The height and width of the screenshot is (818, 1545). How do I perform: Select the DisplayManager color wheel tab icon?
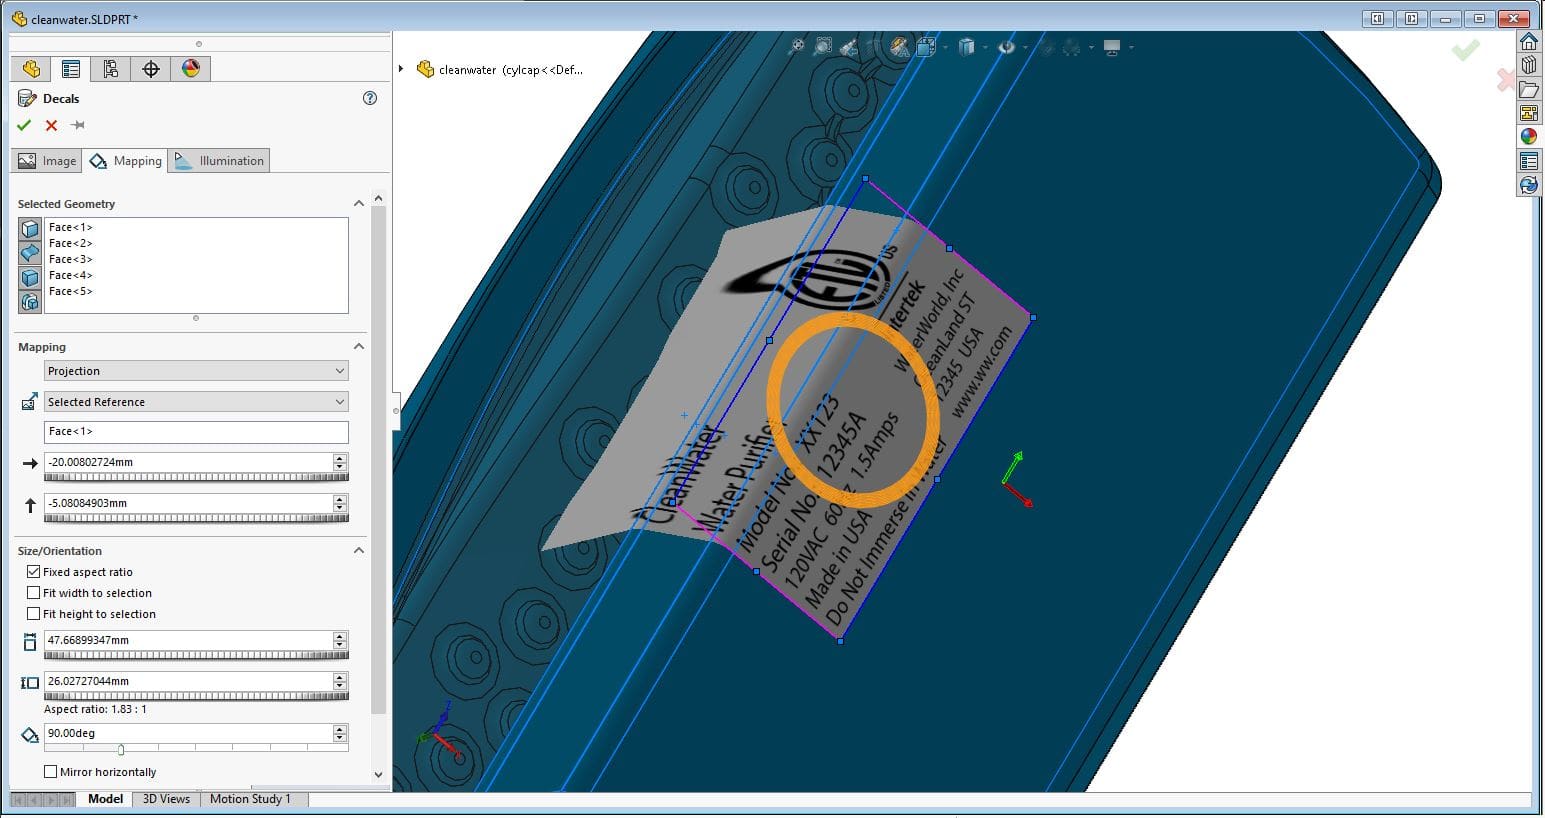click(191, 68)
